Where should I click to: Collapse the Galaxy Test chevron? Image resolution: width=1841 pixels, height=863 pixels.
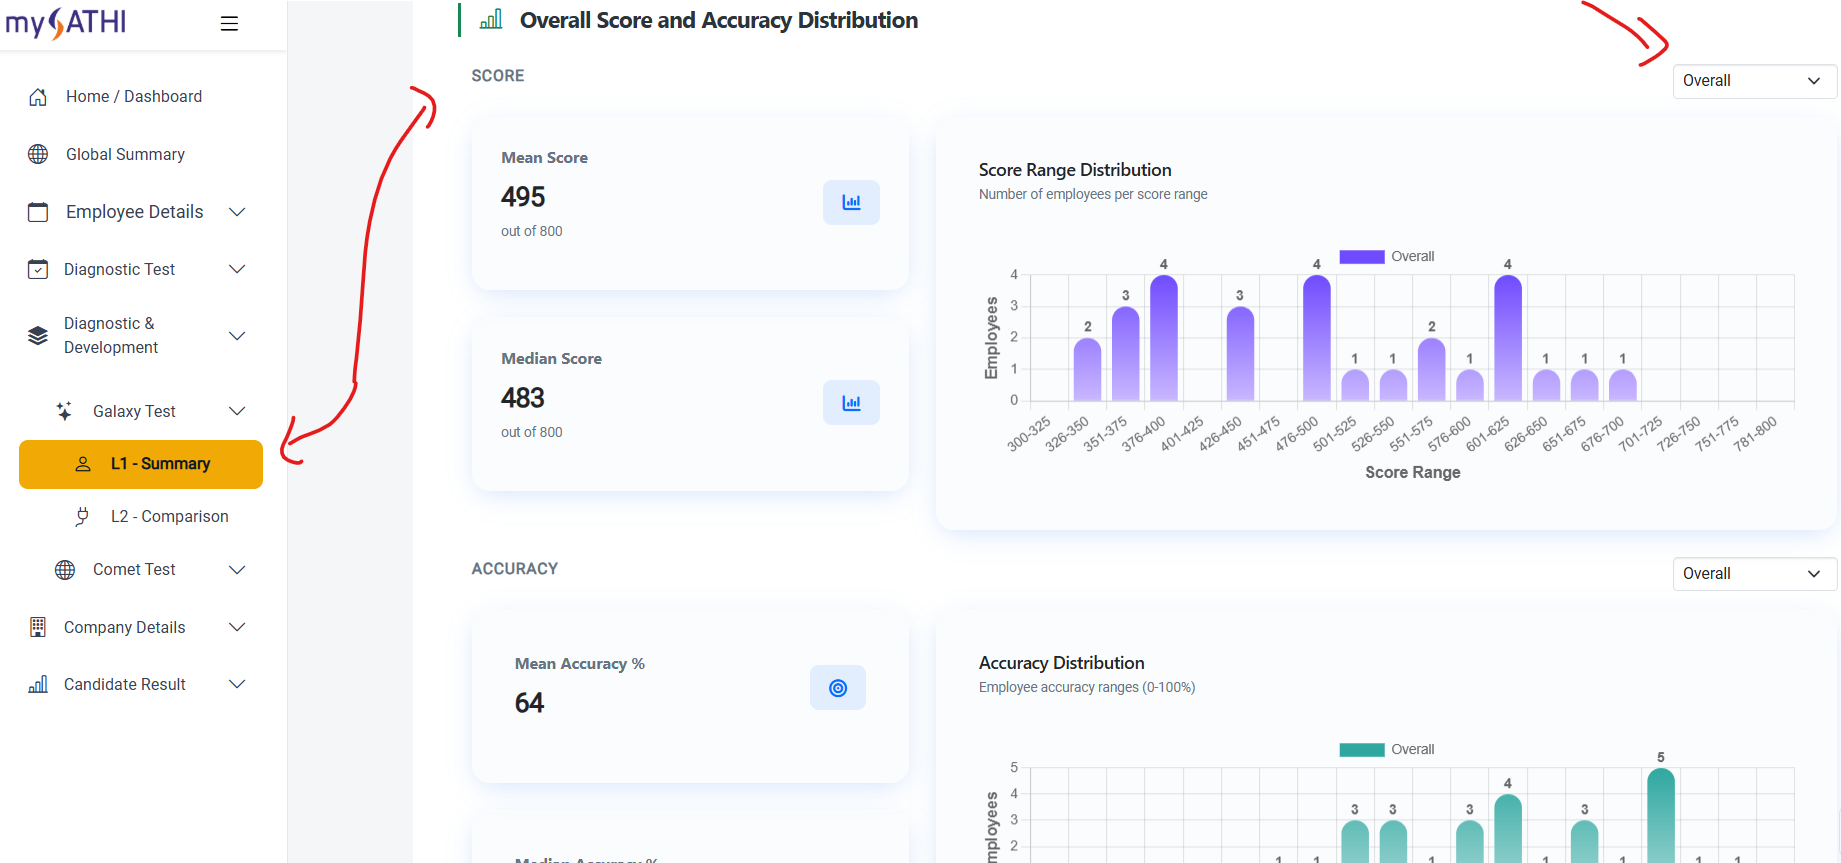237,411
